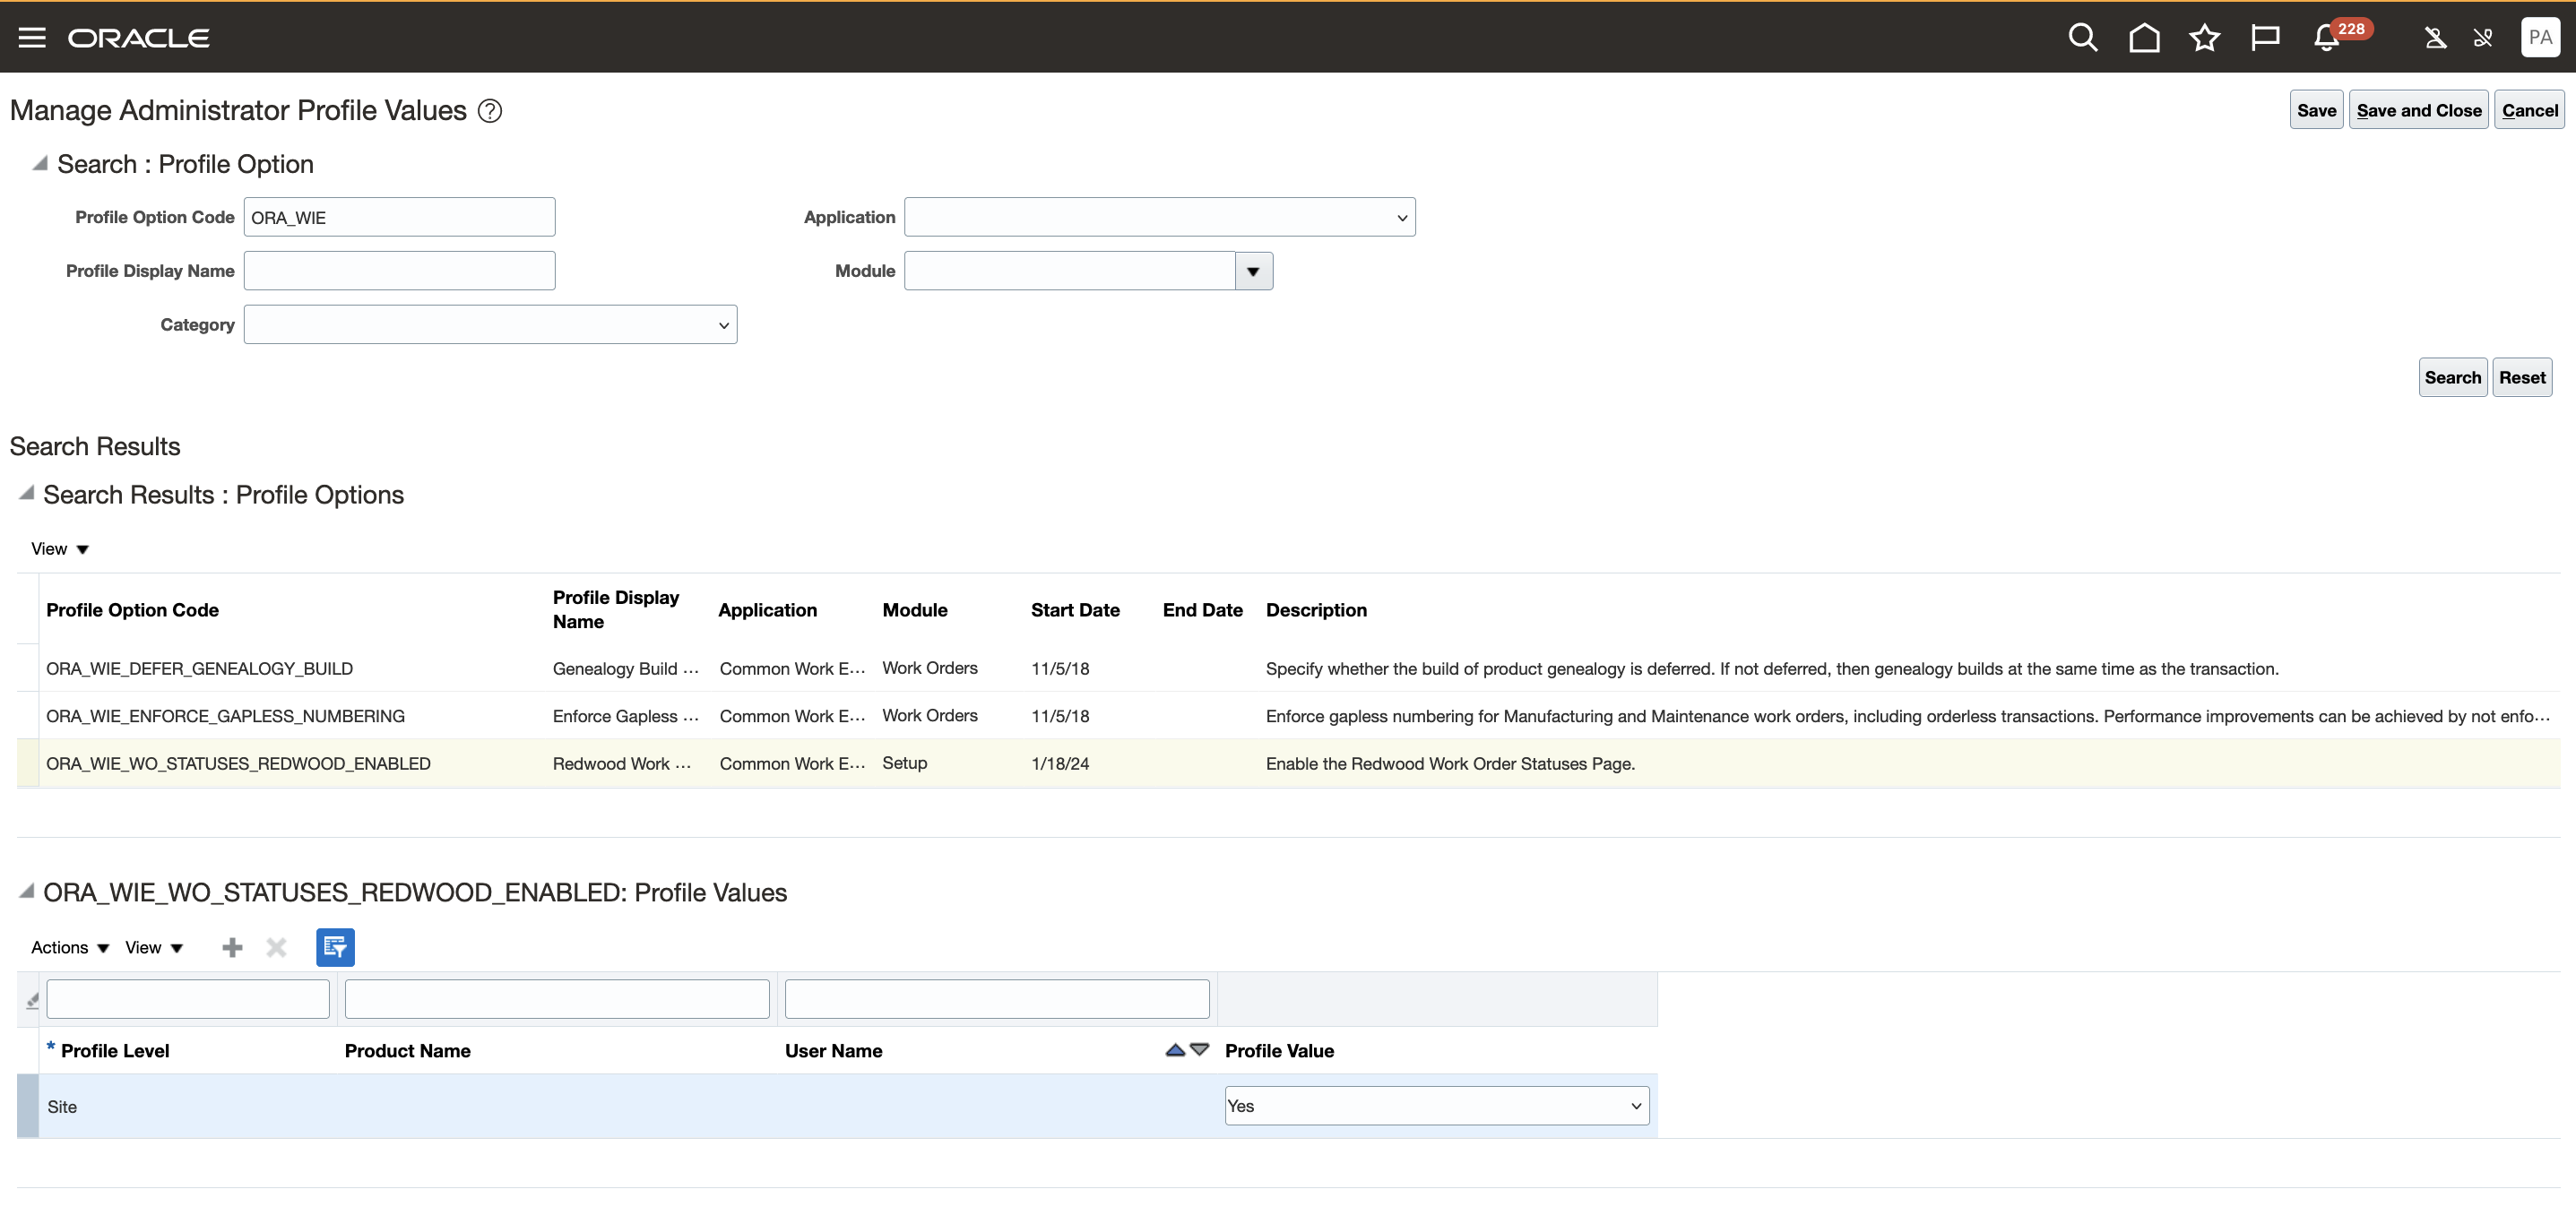The image size is (2576, 1224).
Task: Click the Cancel button
Action: click(x=2529, y=110)
